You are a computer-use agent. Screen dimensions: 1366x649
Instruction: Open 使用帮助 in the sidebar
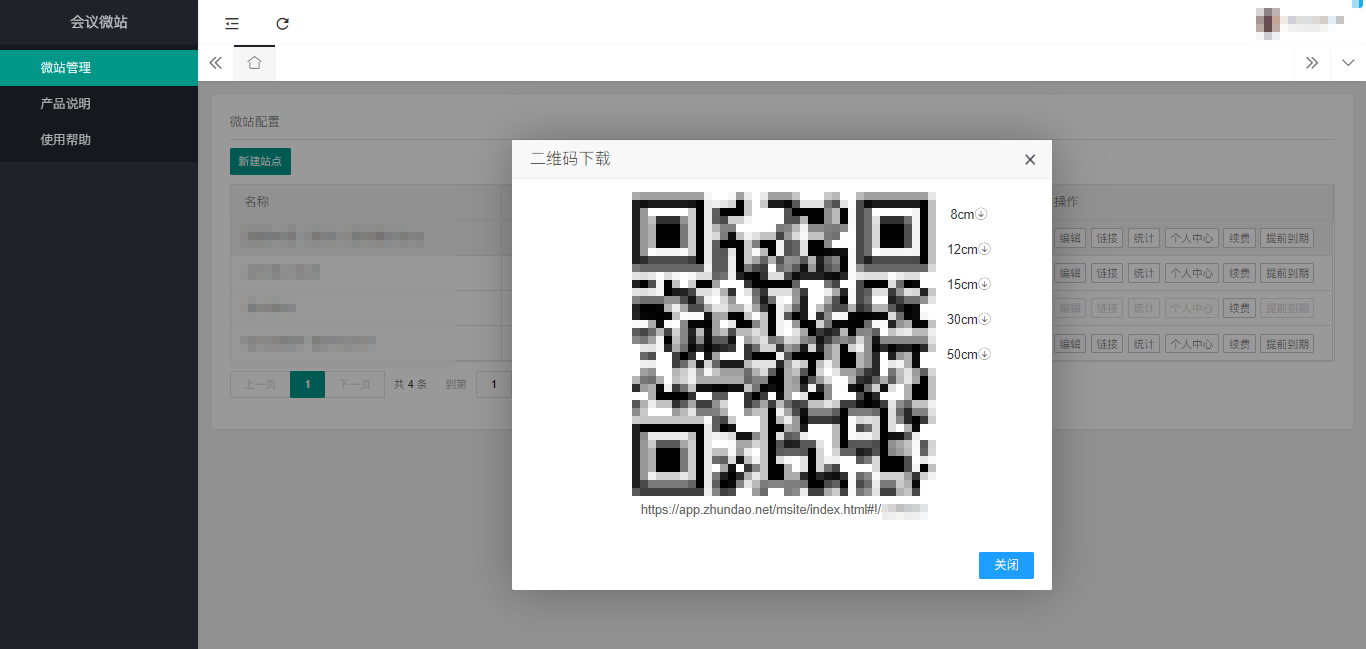(66, 140)
